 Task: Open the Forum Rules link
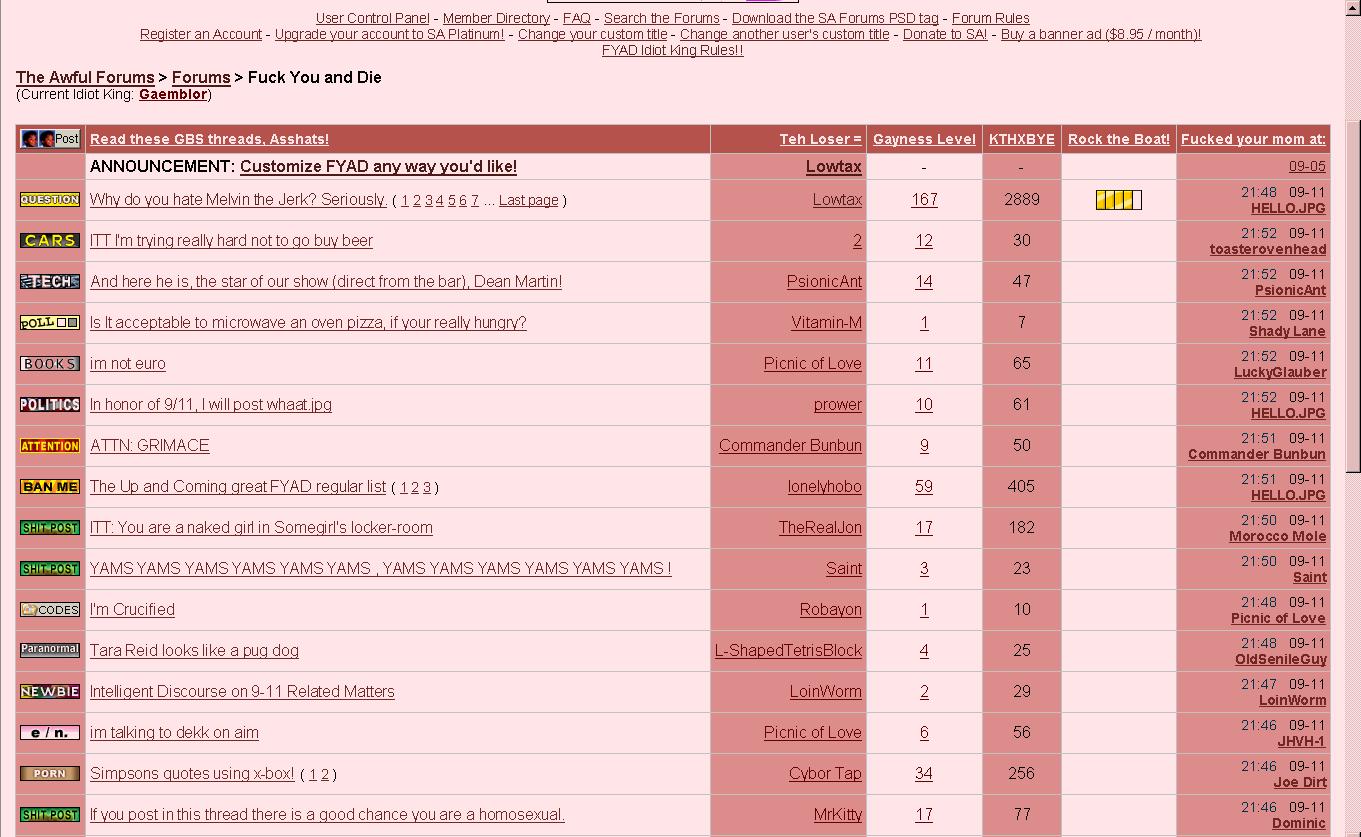tap(990, 18)
